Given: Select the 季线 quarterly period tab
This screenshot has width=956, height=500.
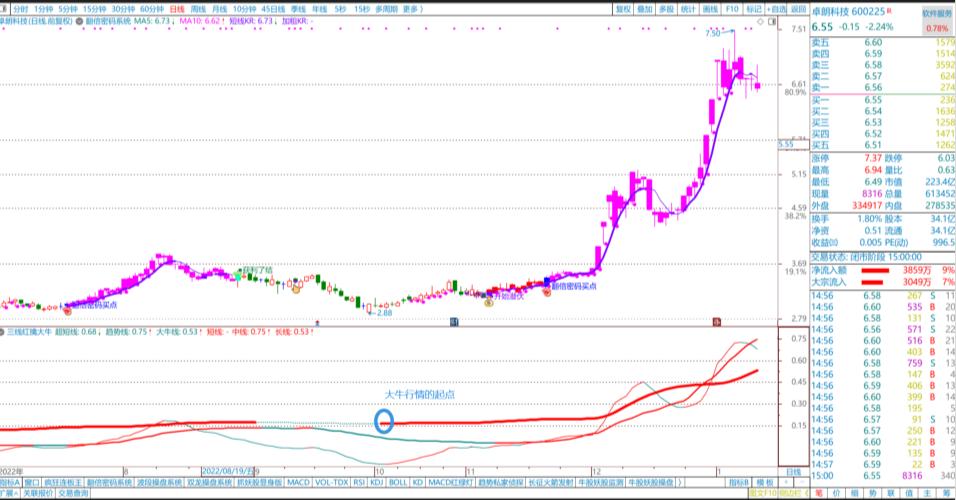Looking at the screenshot, I should pyautogui.click(x=298, y=9).
